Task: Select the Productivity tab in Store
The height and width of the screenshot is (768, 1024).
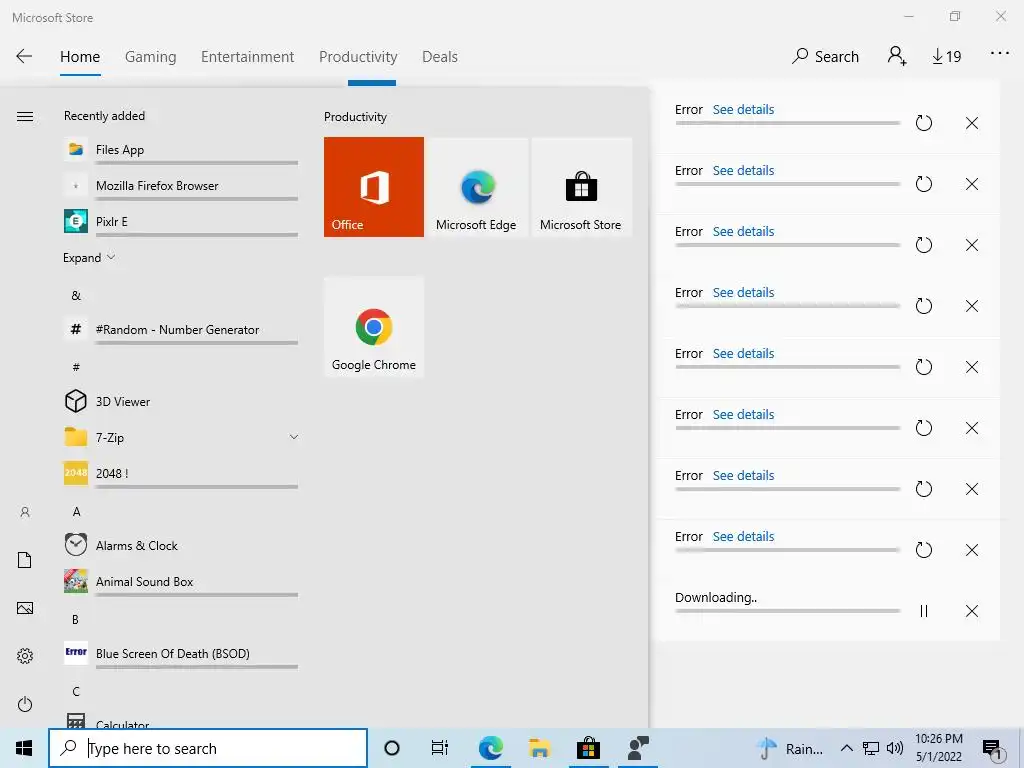Action: click(x=358, y=57)
